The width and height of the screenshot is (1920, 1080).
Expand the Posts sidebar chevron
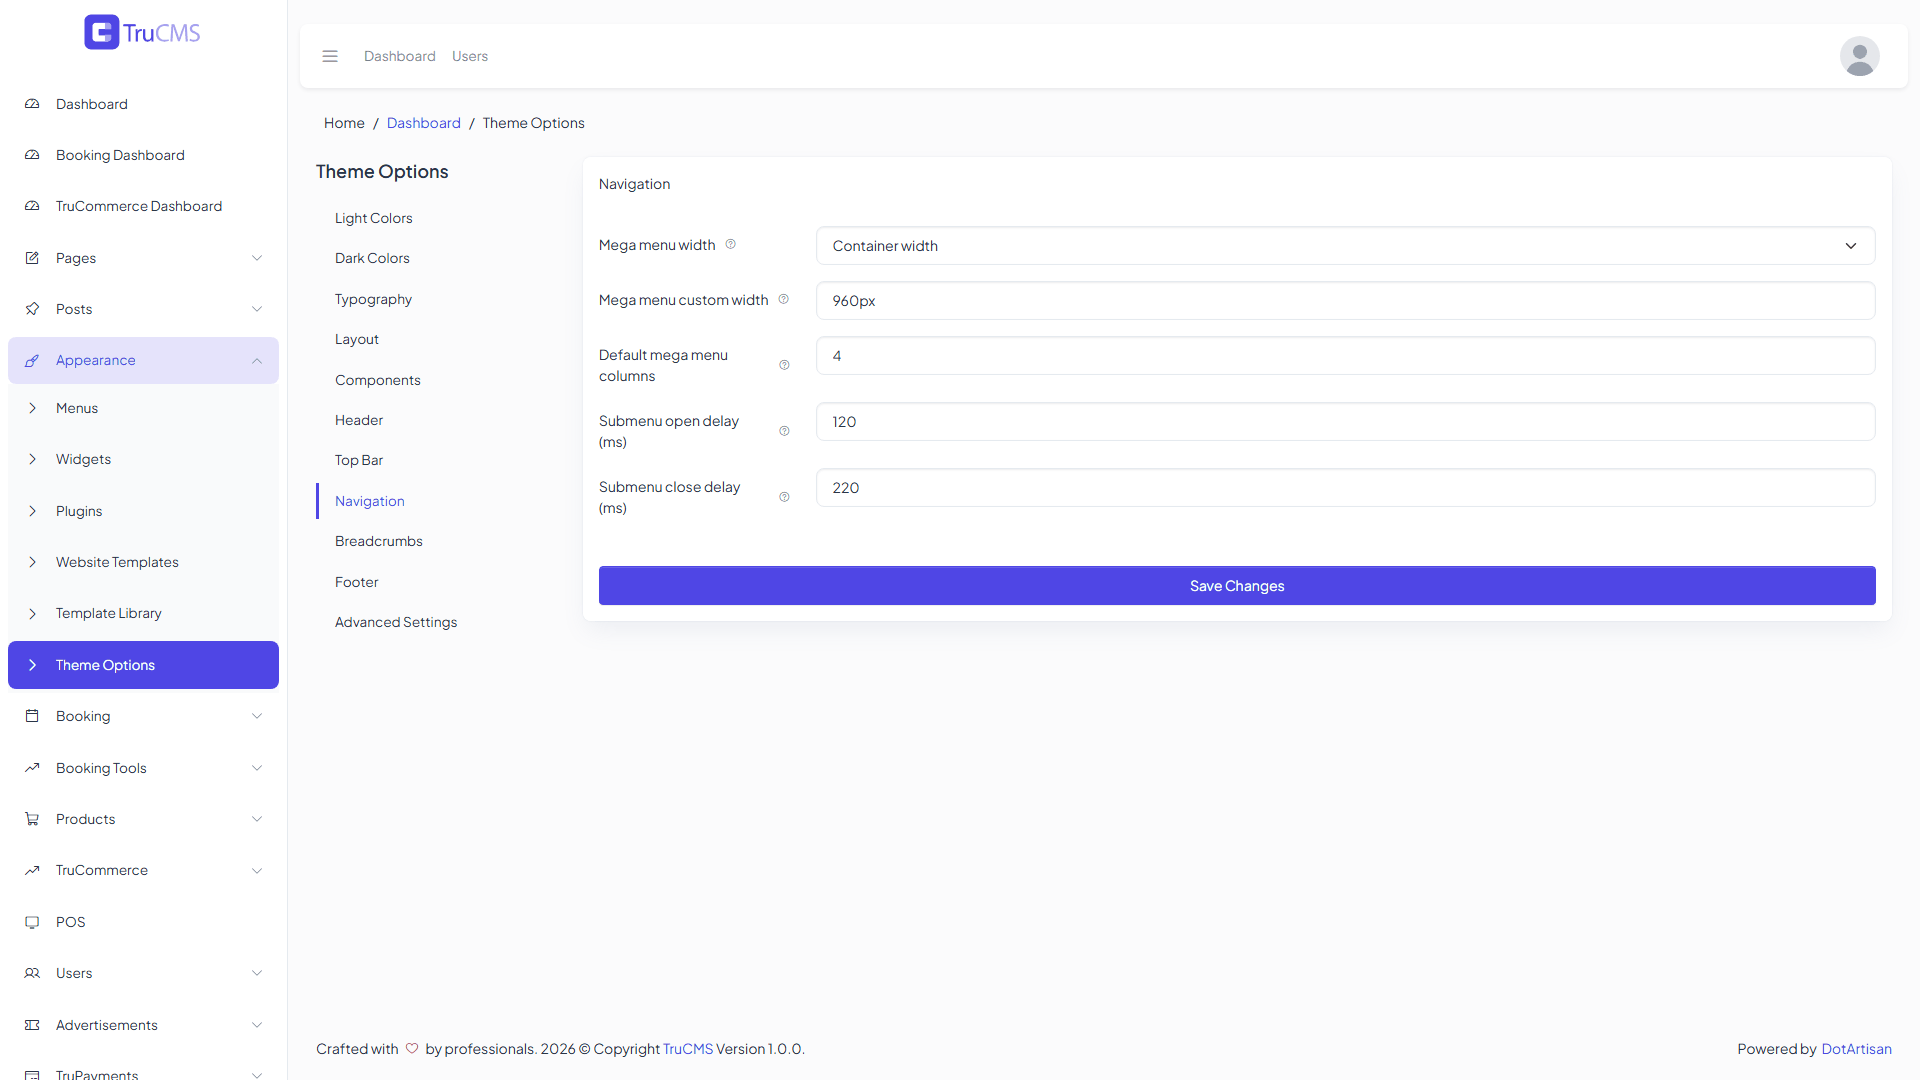click(x=257, y=309)
